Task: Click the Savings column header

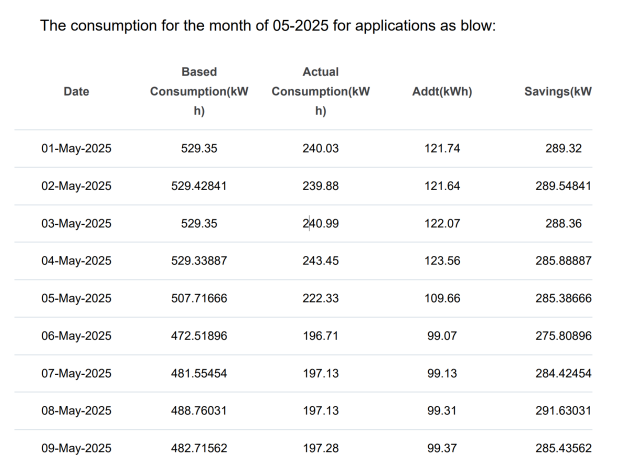Action: [558, 92]
